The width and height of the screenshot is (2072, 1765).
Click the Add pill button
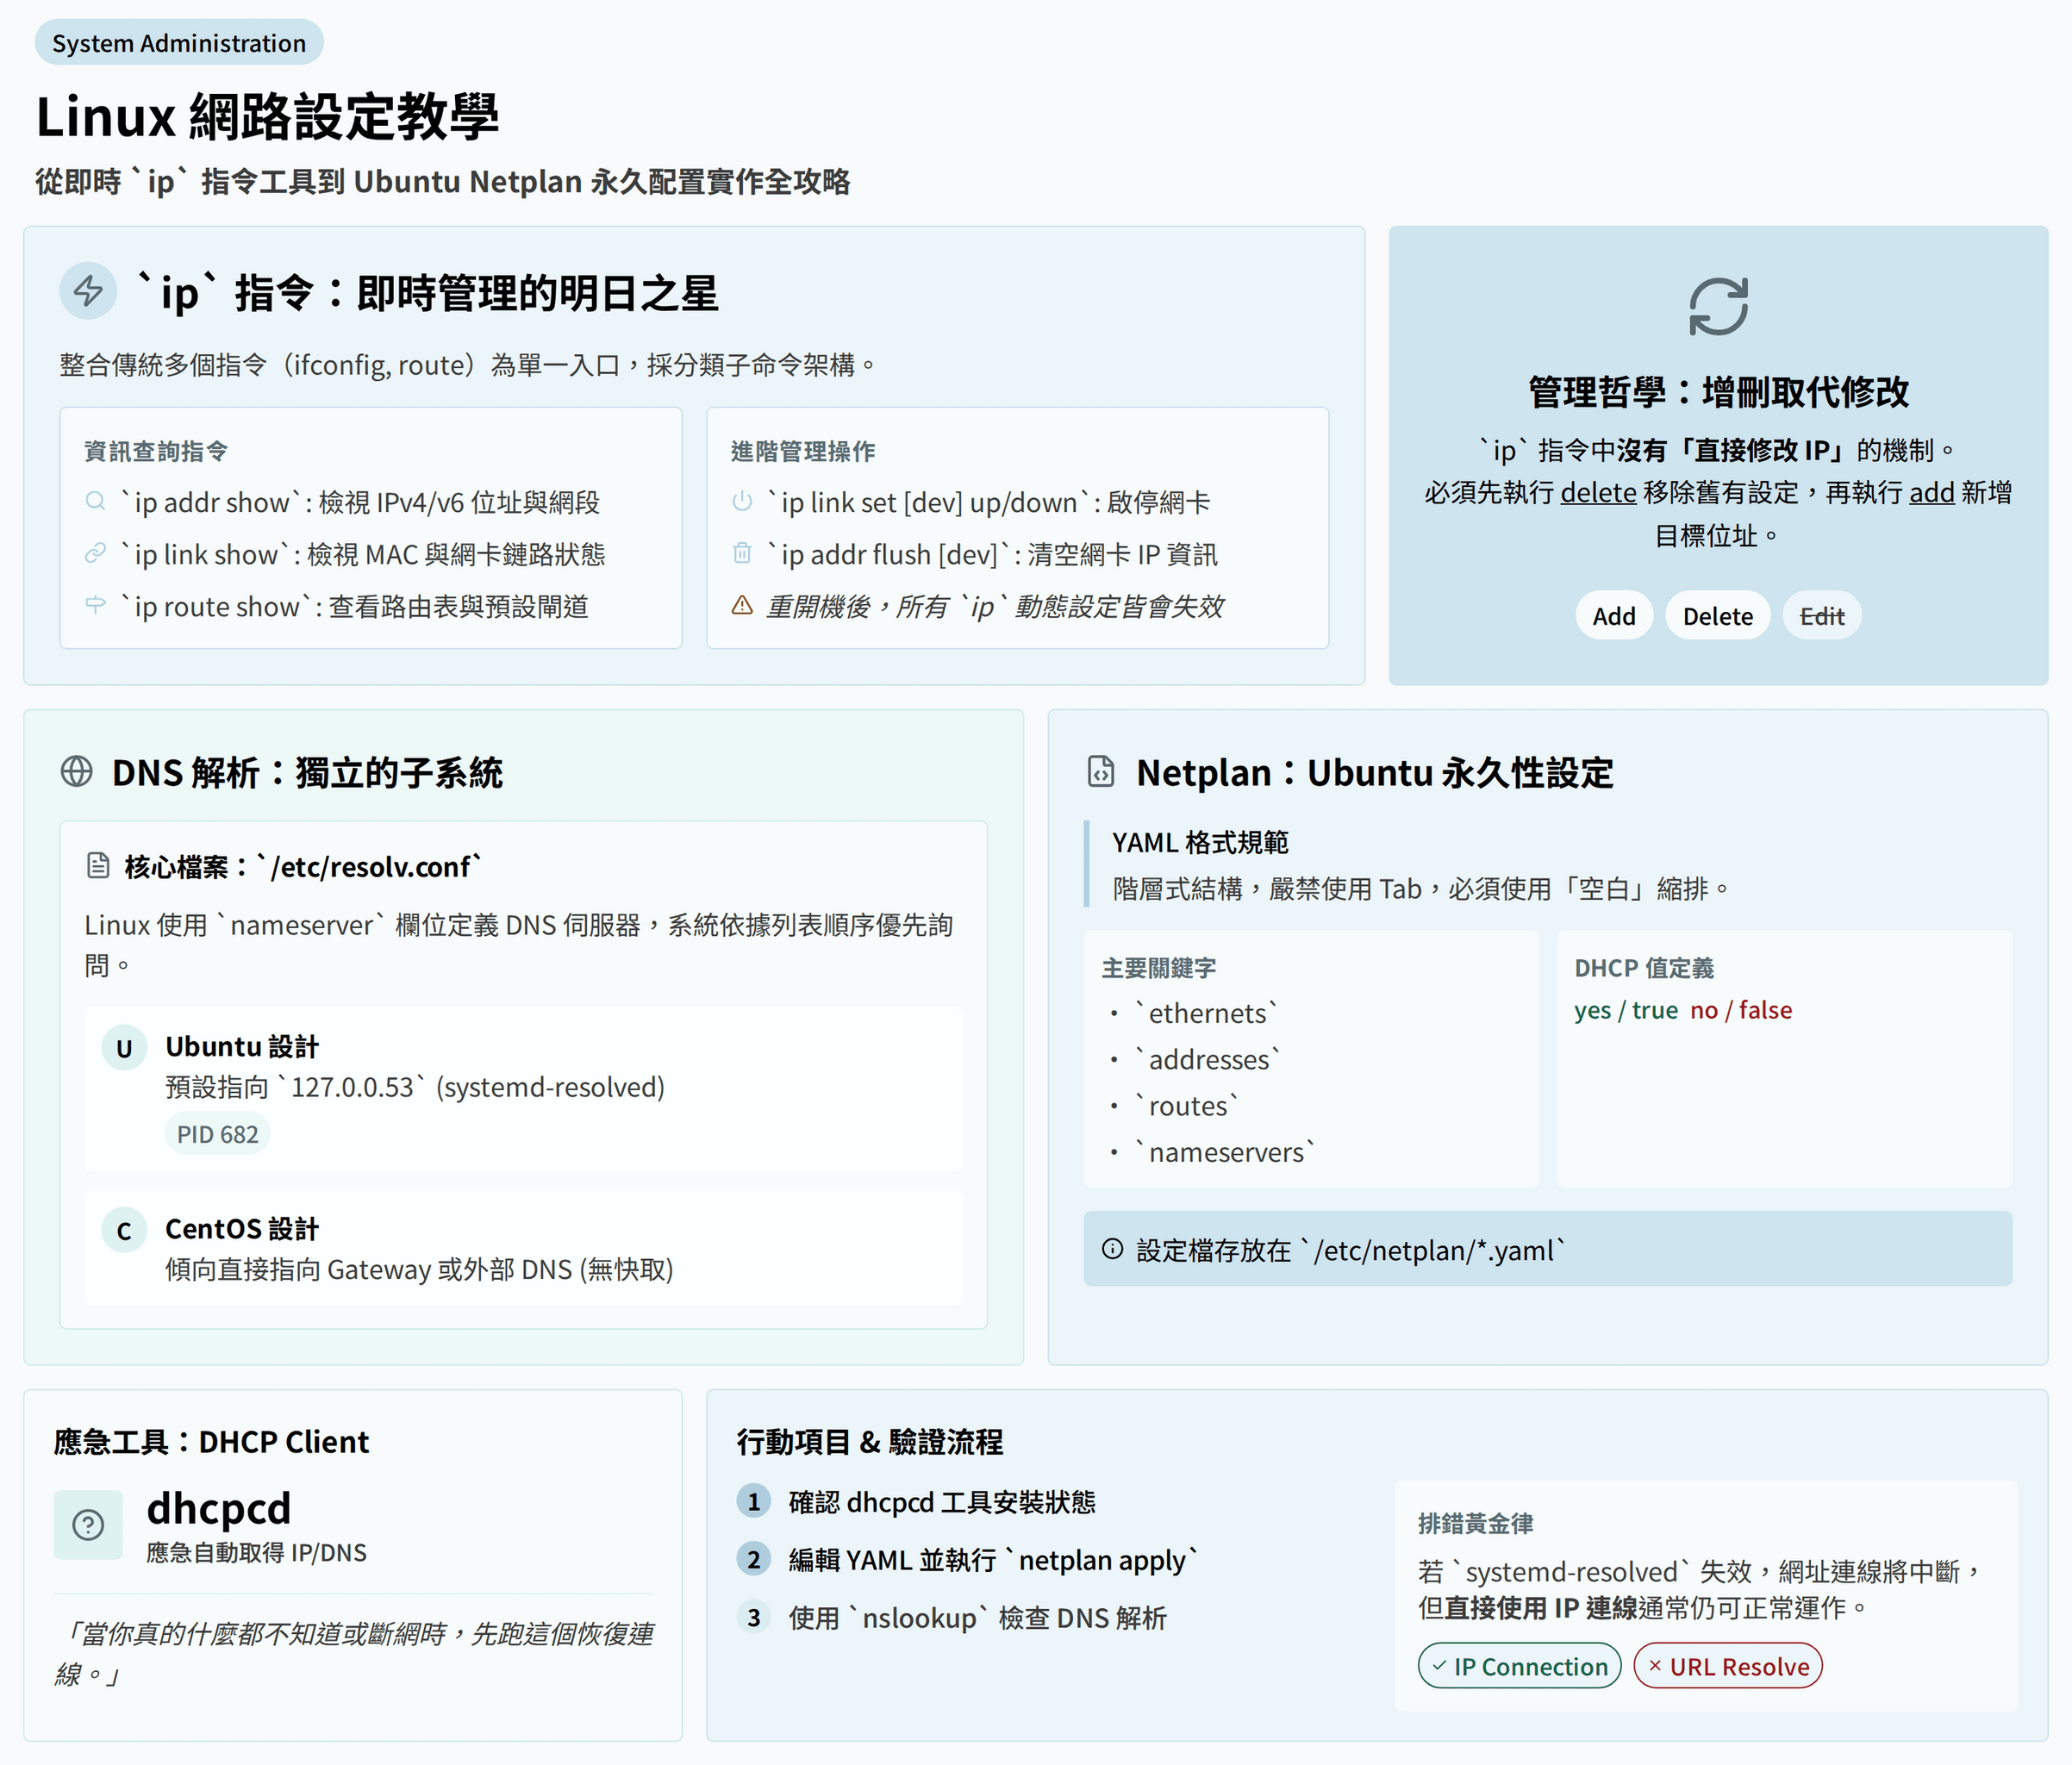pos(1613,616)
